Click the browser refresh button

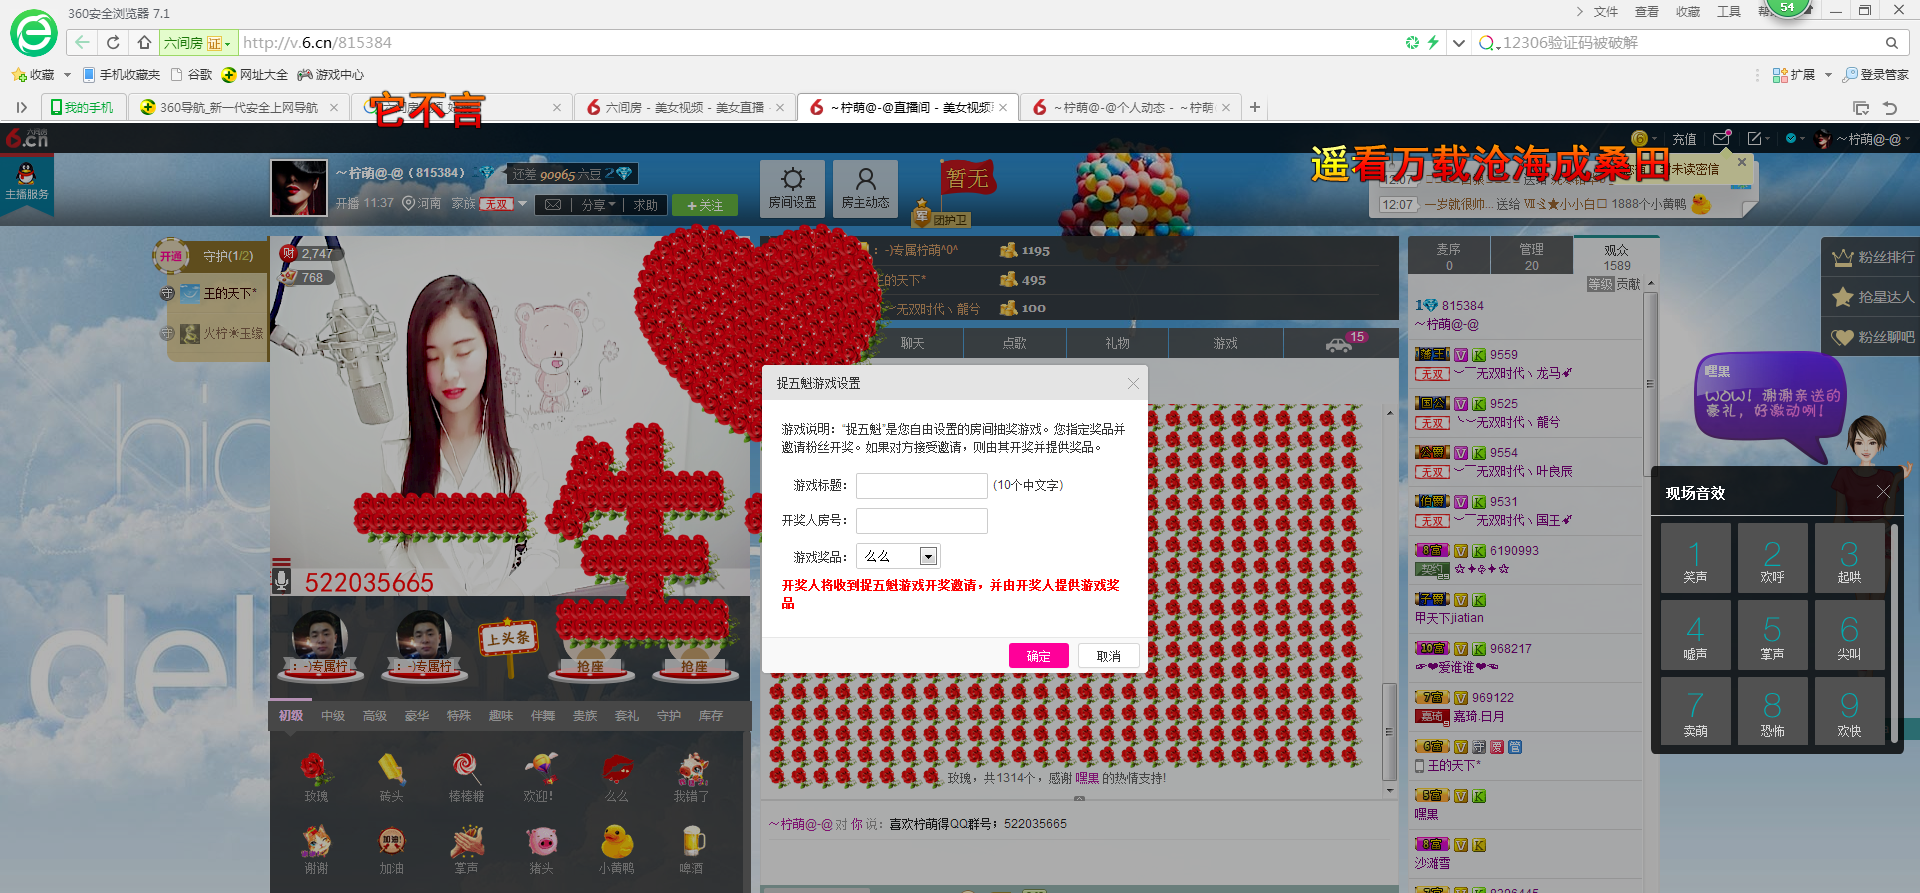pyautogui.click(x=113, y=43)
